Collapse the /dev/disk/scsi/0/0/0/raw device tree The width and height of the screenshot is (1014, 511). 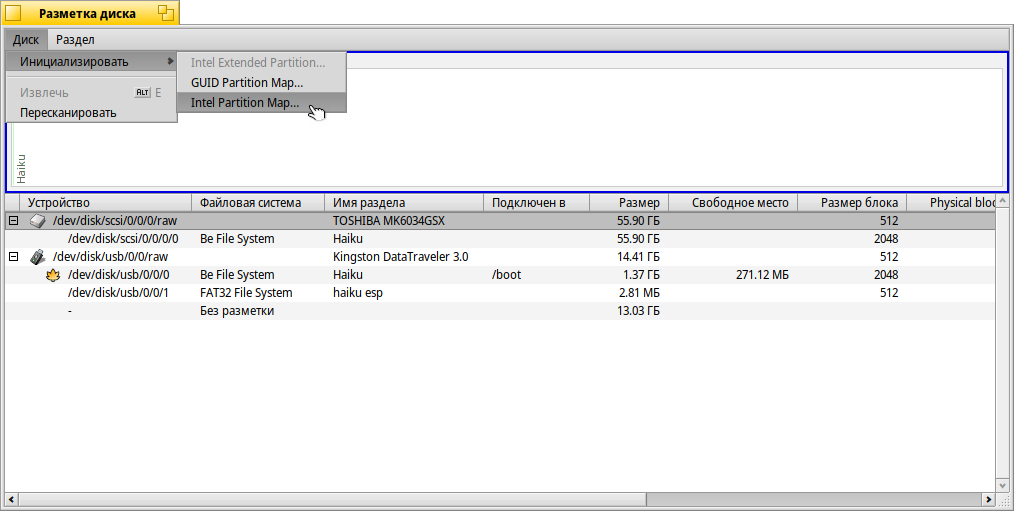click(x=13, y=221)
